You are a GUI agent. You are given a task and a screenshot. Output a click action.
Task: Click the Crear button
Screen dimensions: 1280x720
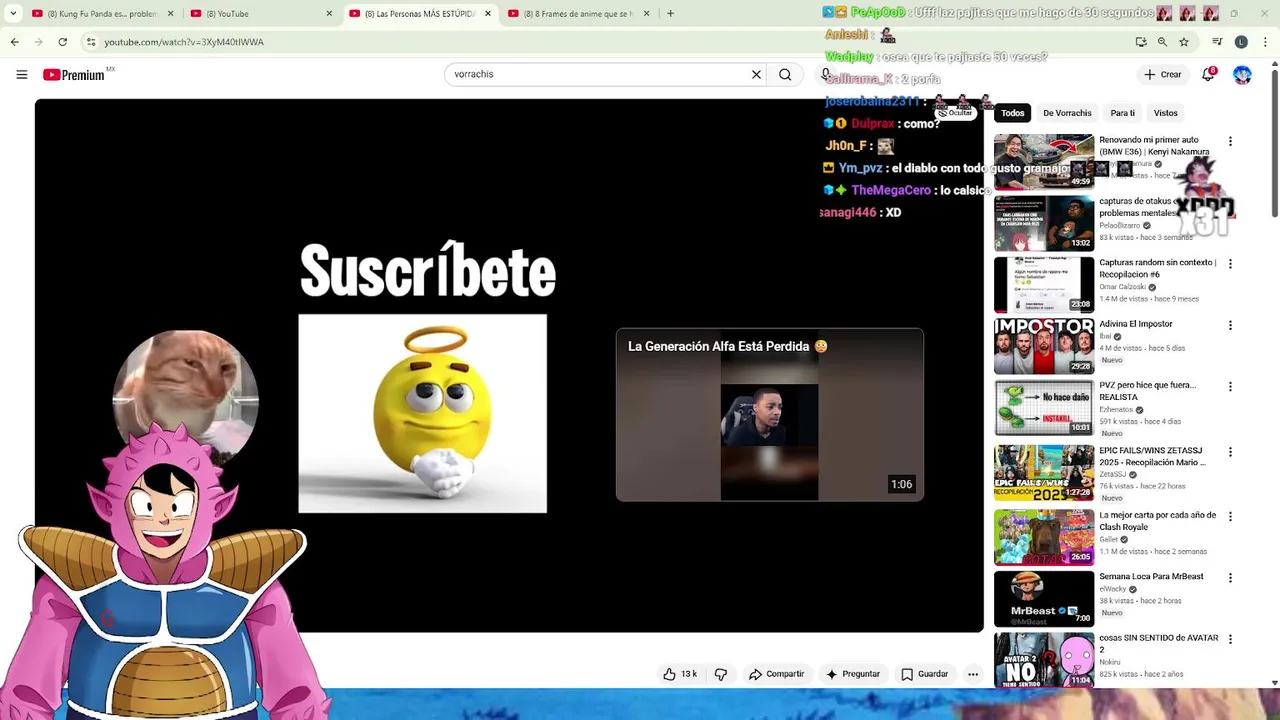click(1163, 74)
